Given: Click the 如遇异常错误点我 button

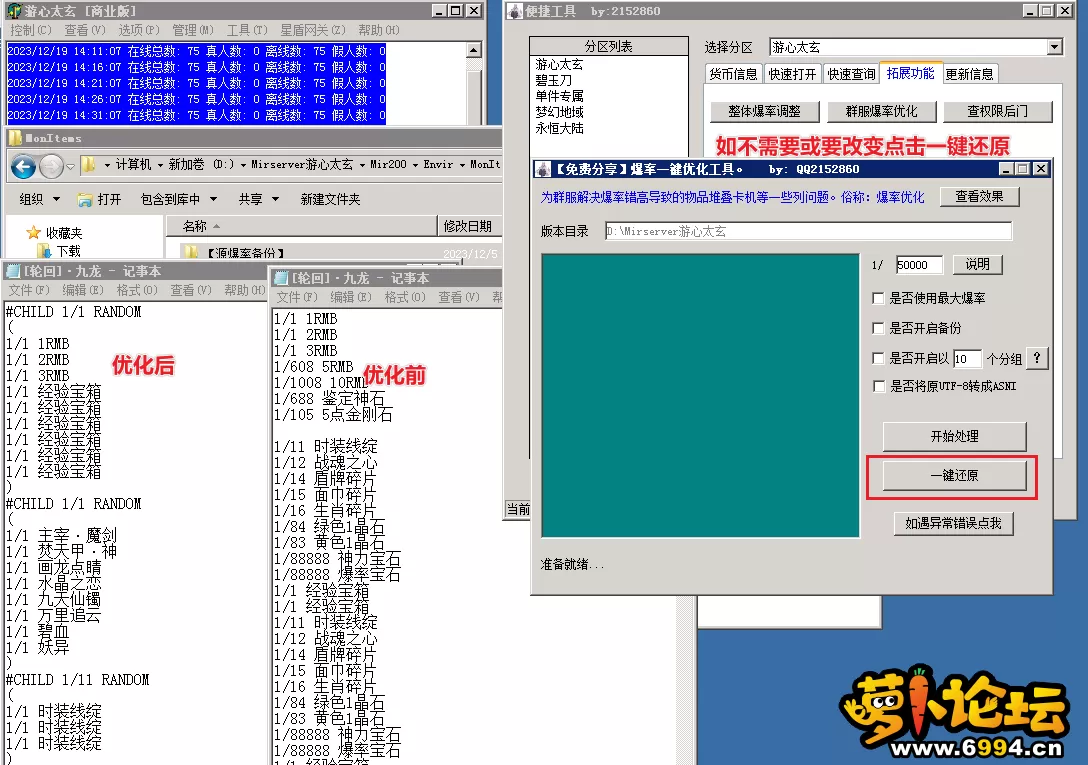Looking at the screenshot, I should click(x=953, y=523).
